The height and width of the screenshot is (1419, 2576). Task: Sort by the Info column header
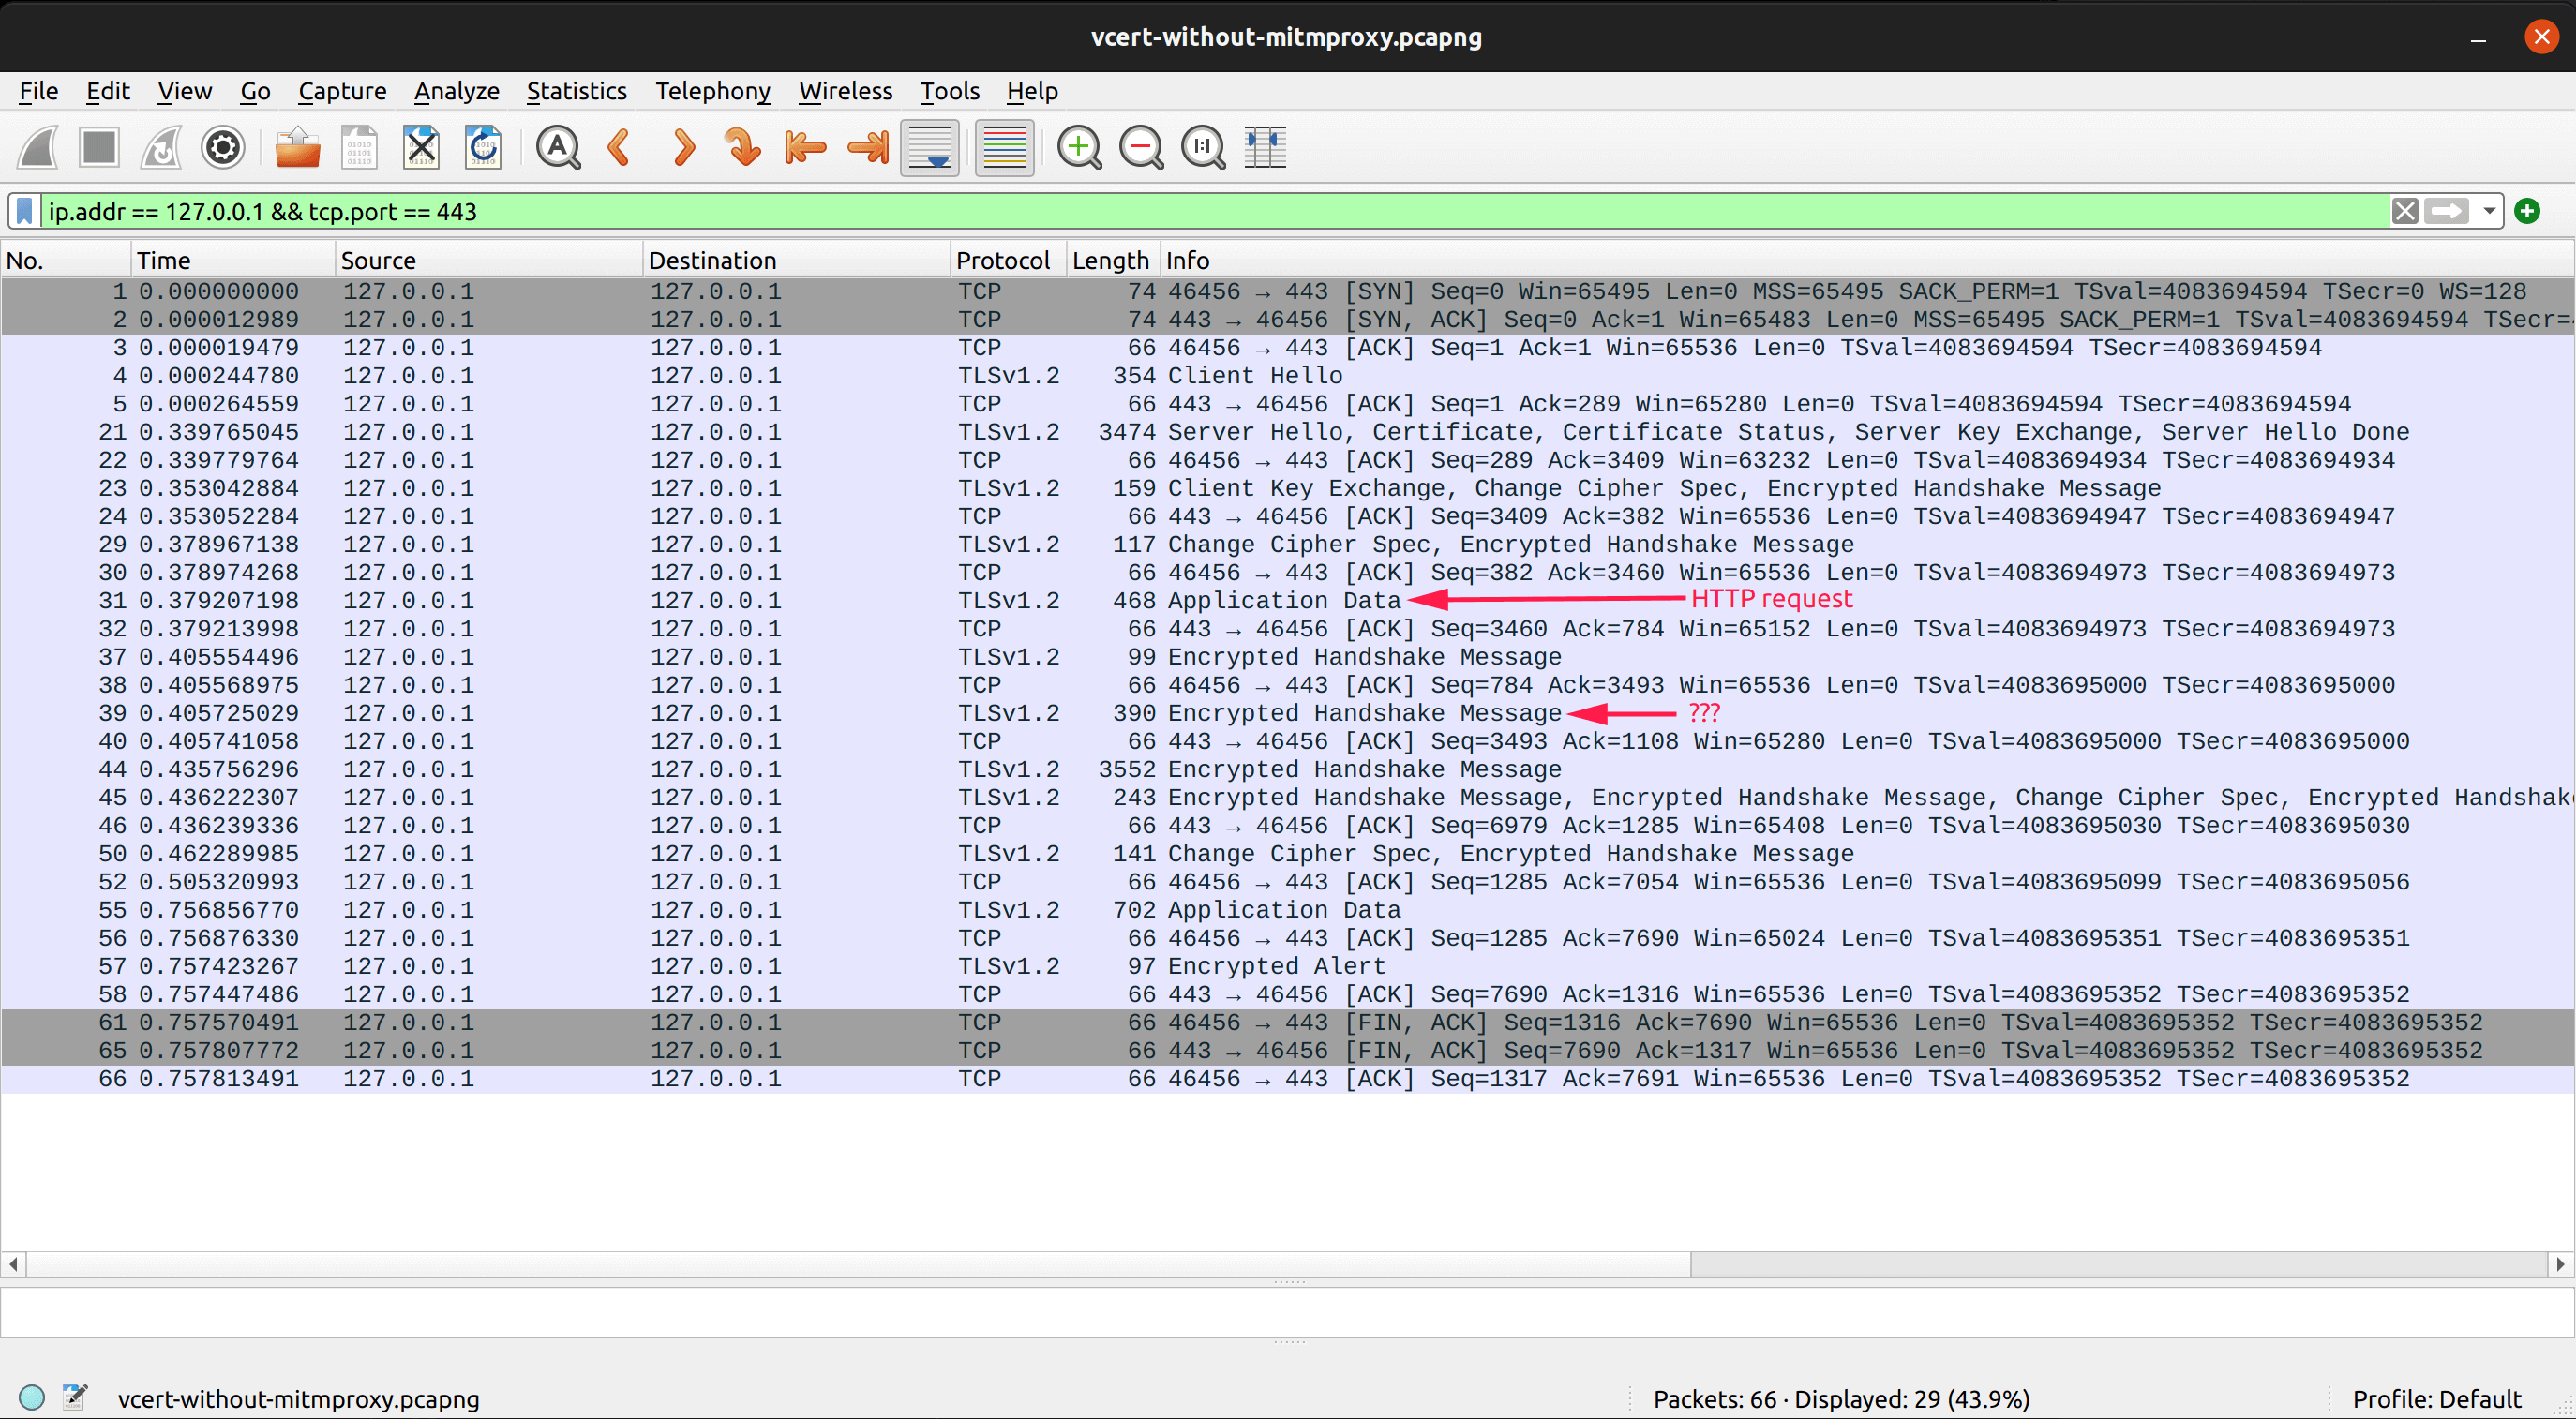(x=1866, y=260)
